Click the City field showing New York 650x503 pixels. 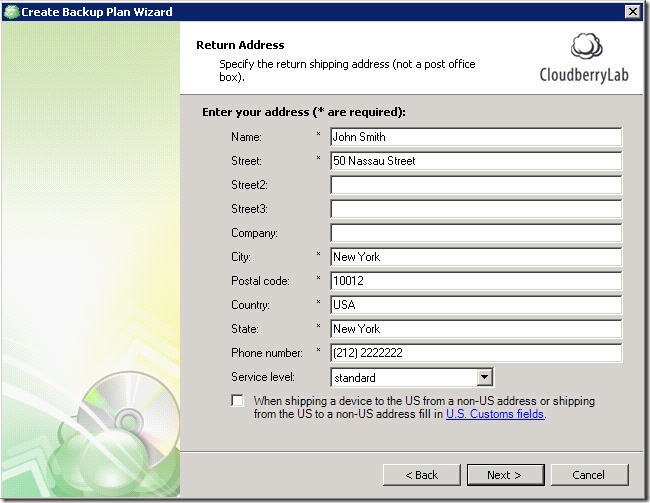point(476,257)
